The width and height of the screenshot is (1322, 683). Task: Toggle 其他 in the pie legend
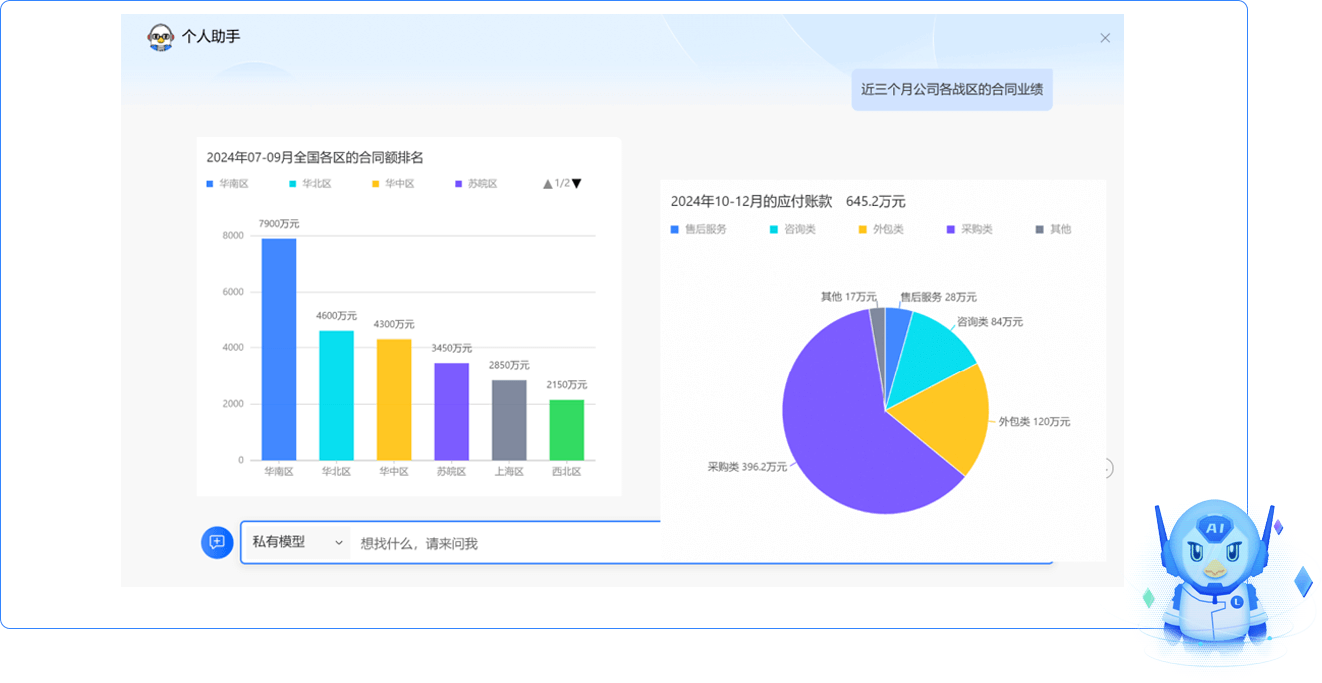[x=1054, y=229]
